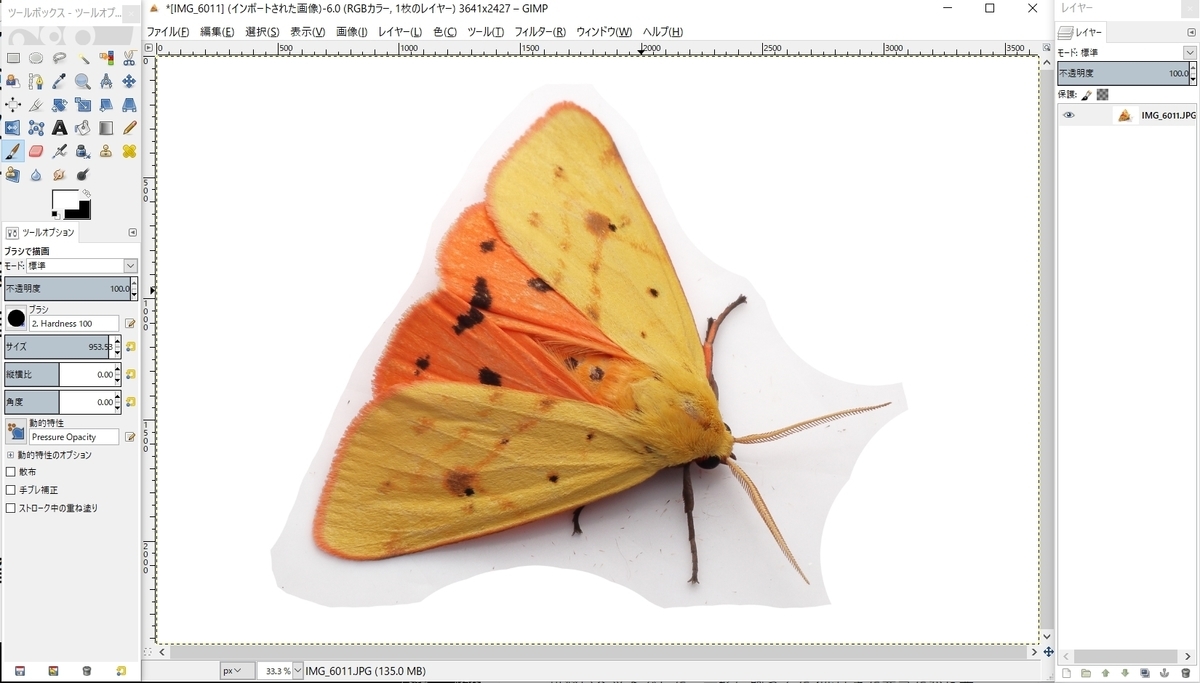Open the 選択 menu
1200x683 pixels.
[262, 32]
